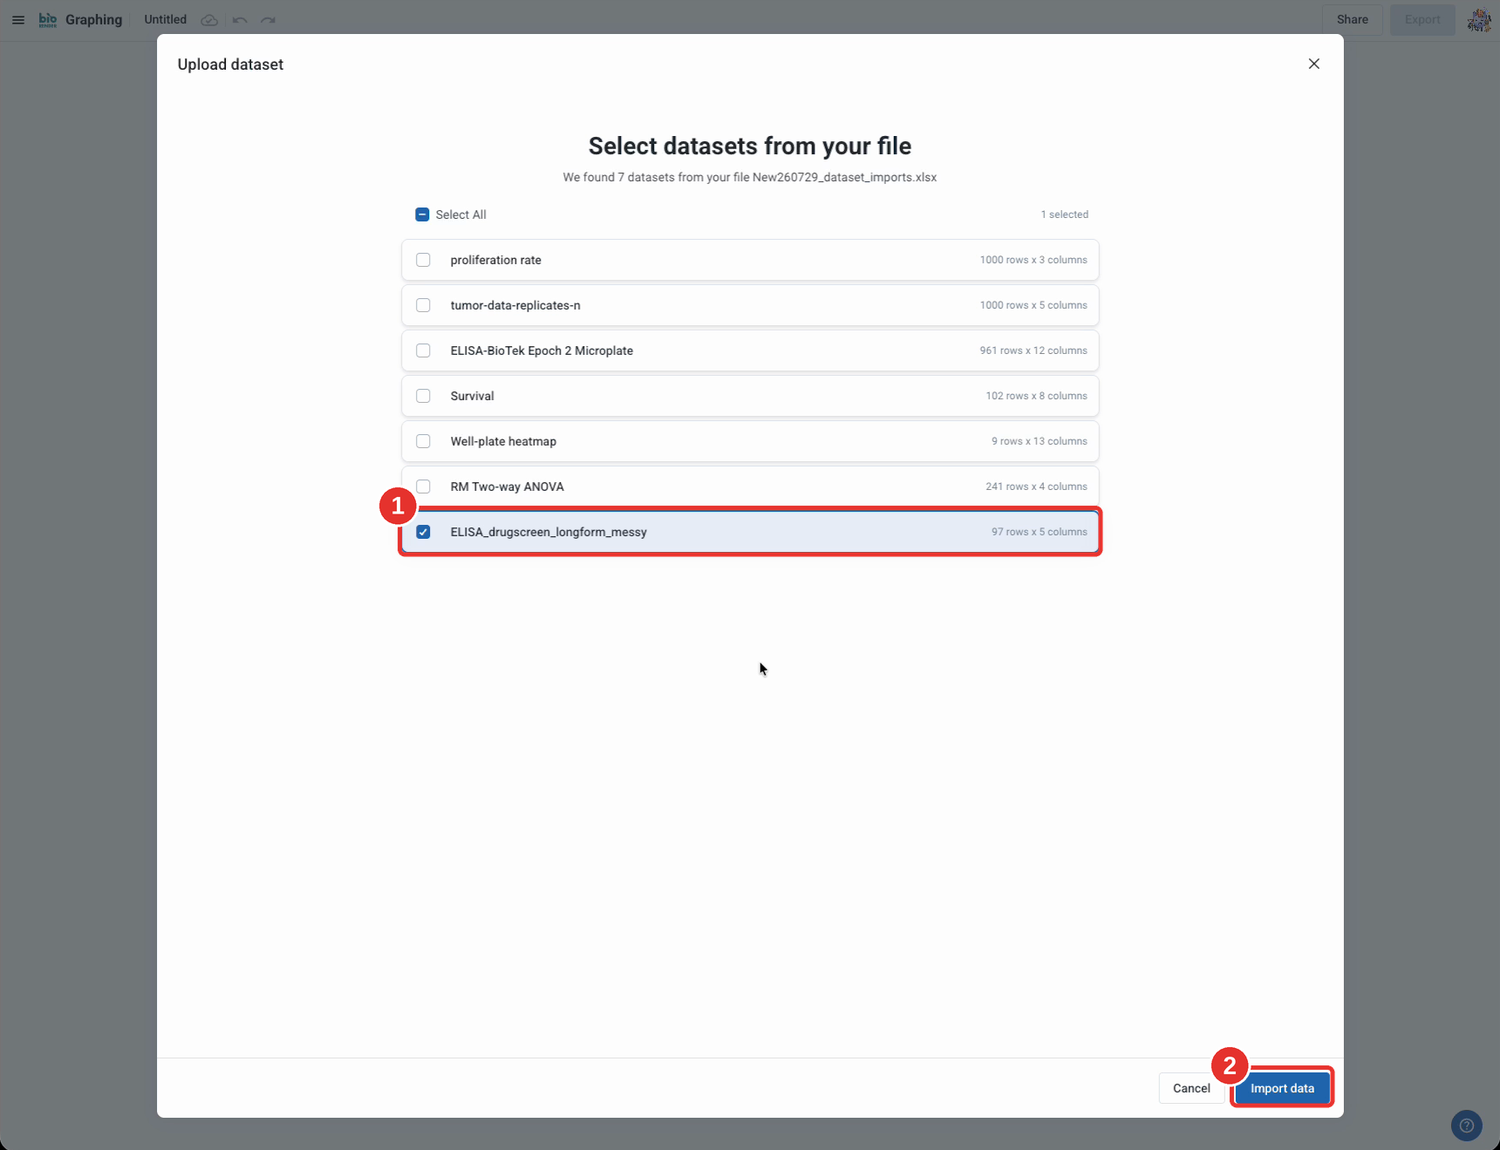
Task: Click the redo arrow icon
Action: pos(268,20)
